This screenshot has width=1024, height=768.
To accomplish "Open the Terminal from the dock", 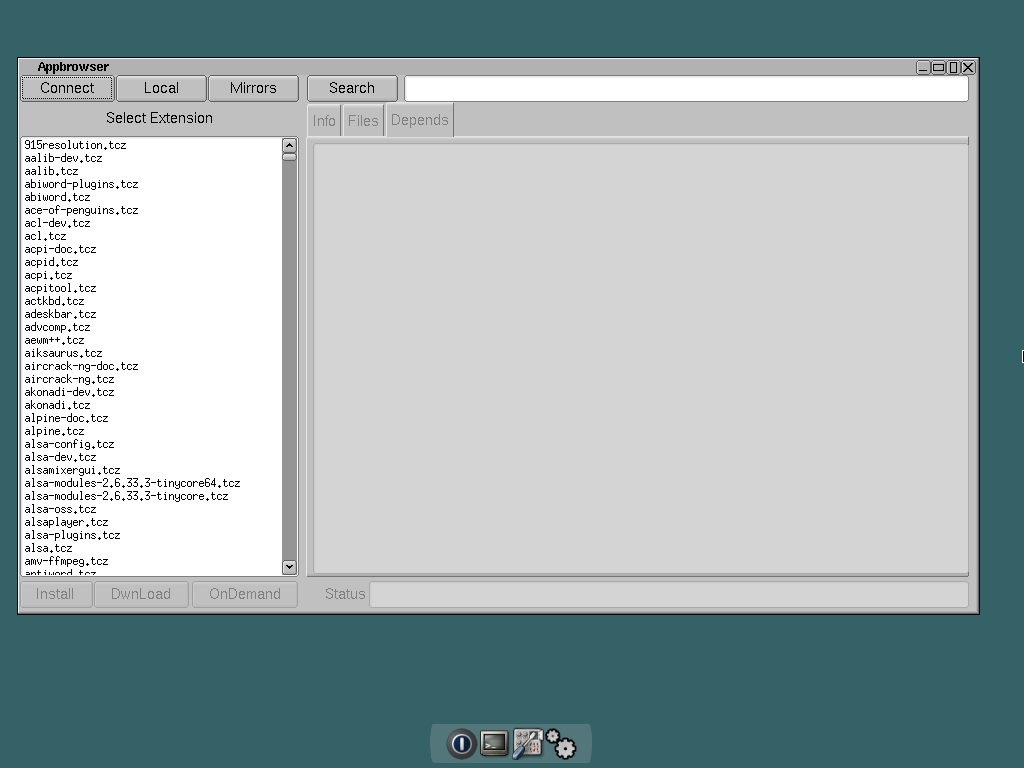I will (494, 744).
